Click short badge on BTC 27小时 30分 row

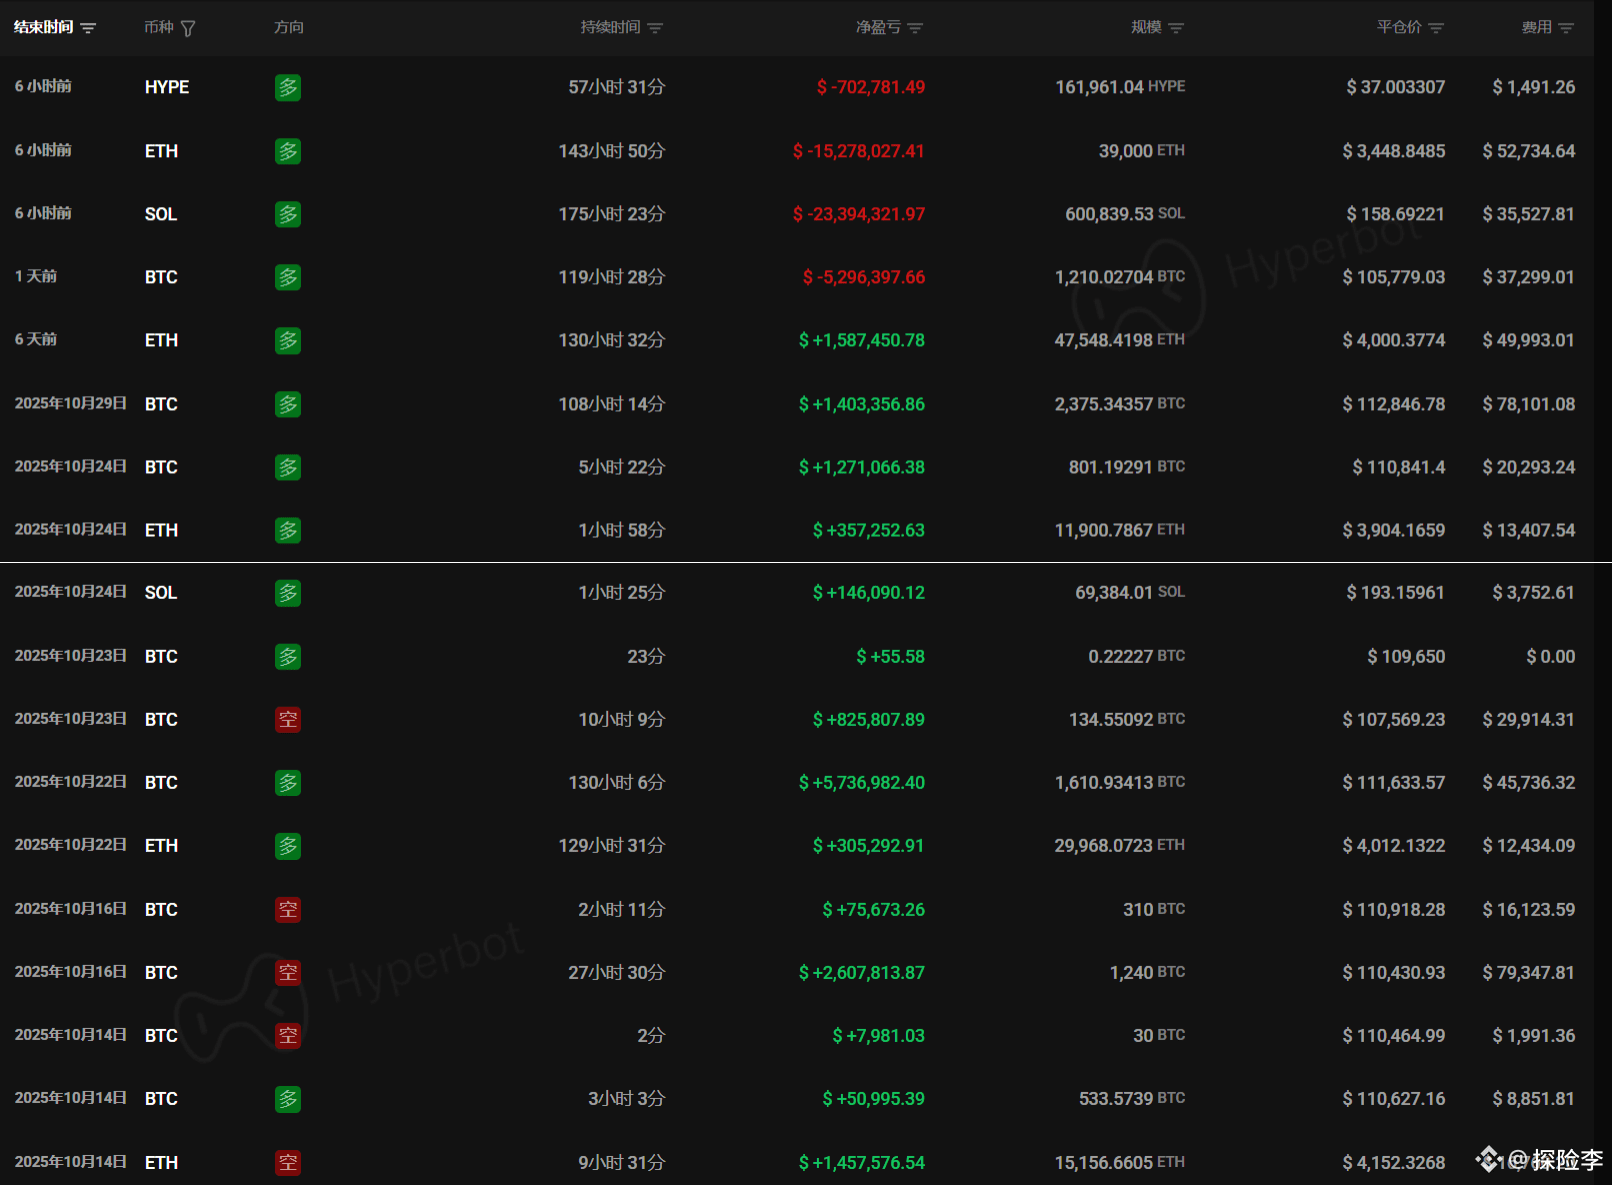point(288,972)
